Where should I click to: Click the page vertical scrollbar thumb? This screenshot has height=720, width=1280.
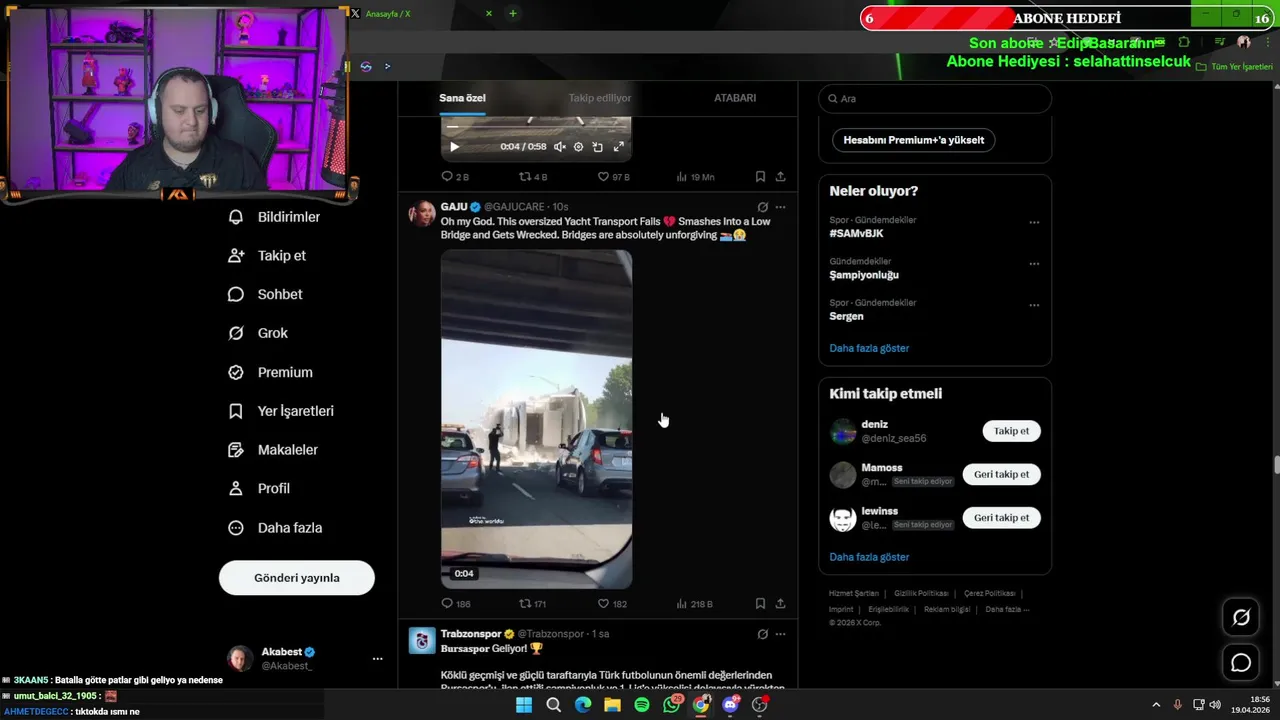click(1276, 465)
